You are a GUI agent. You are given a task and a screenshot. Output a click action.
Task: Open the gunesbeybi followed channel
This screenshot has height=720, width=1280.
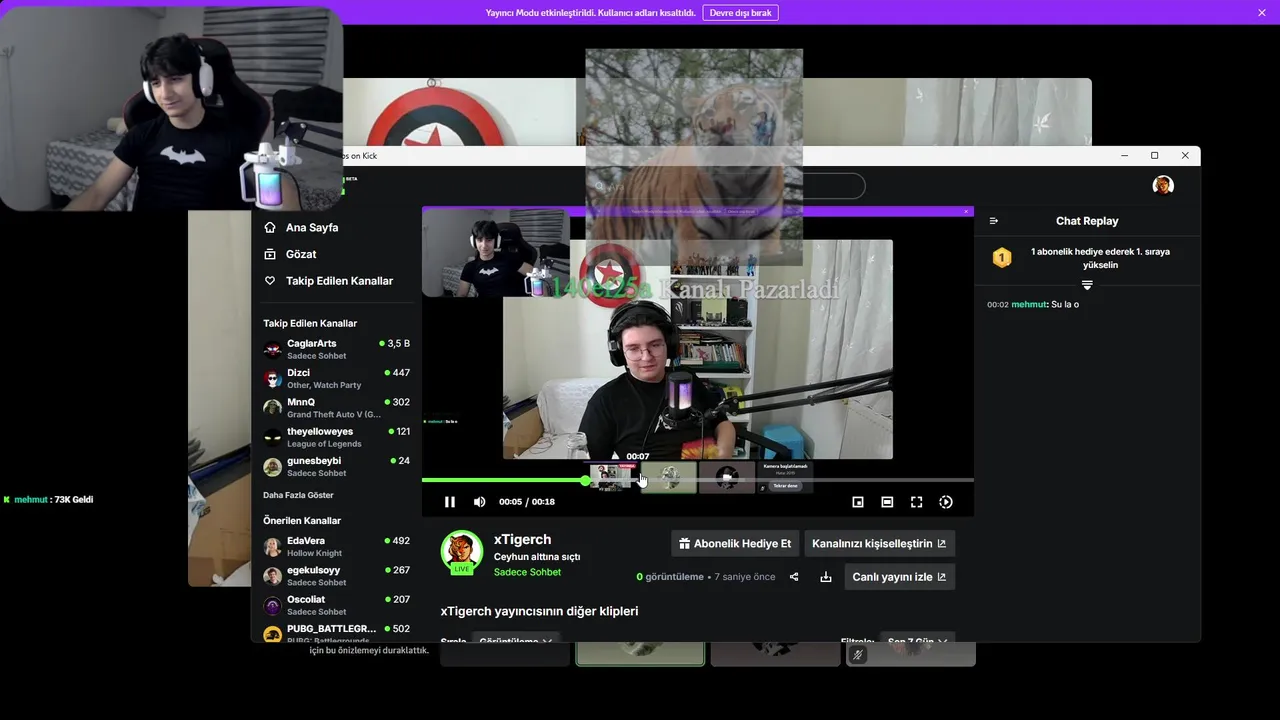point(336,466)
